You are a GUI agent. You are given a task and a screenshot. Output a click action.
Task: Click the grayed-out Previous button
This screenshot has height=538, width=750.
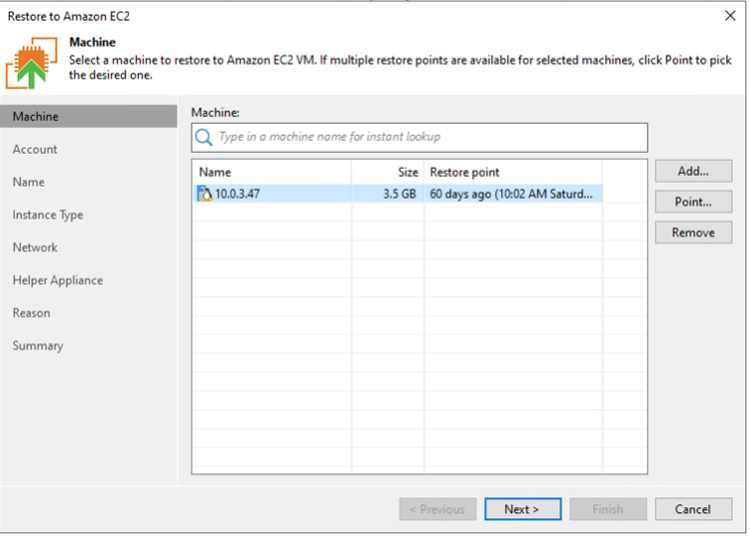pyautogui.click(x=438, y=509)
